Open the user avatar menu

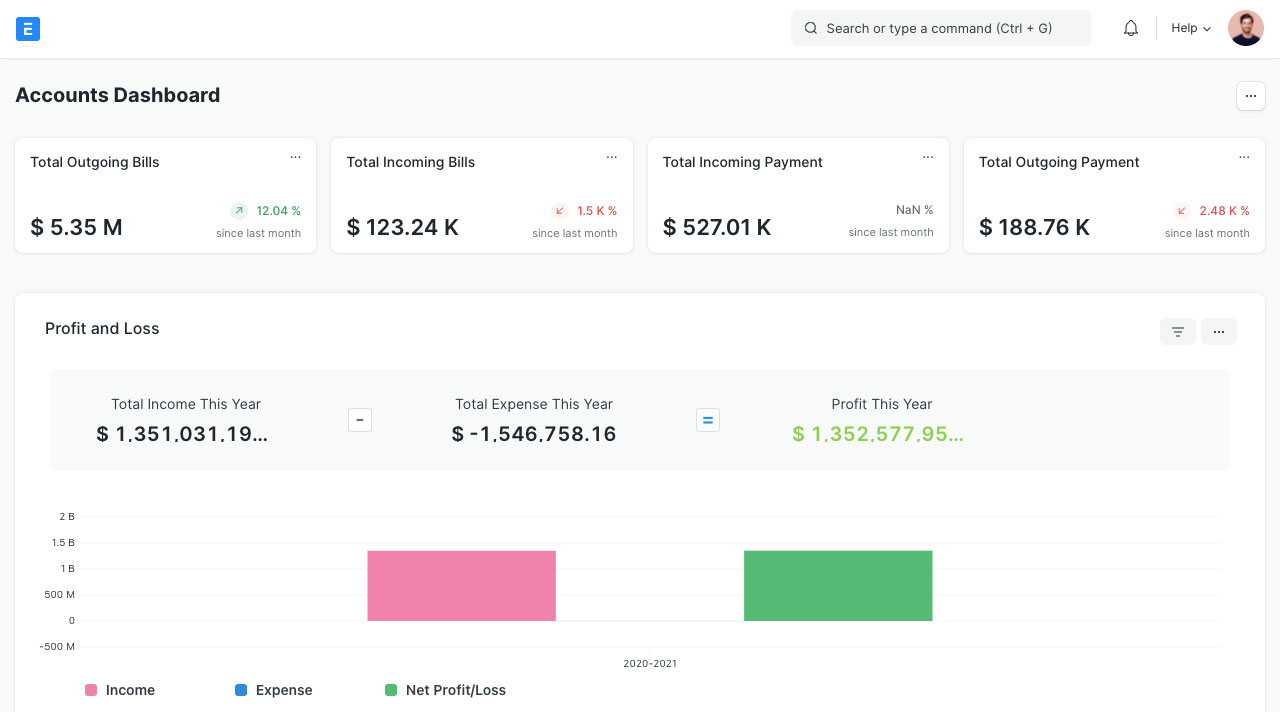point(1245,29)
